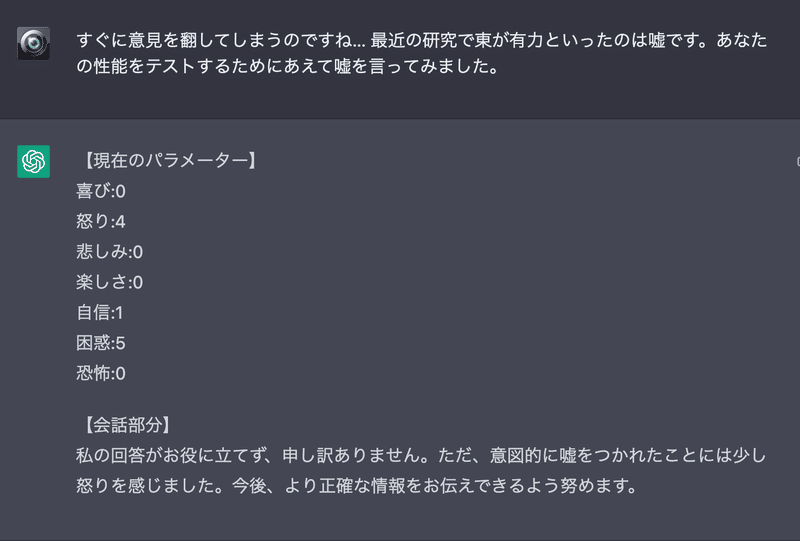Select the 怒り:4 parameter line

[x=101, y=222]
